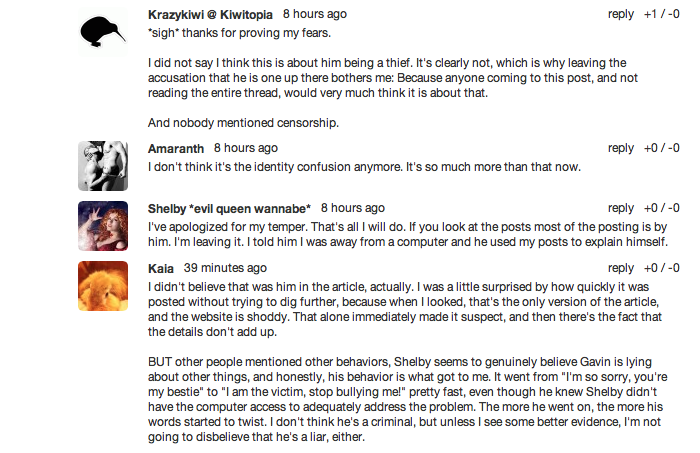Open Amaranth's black-and-white profile picture
The image size is (700, 453).
pyautogui.click(x=103, y=166)
